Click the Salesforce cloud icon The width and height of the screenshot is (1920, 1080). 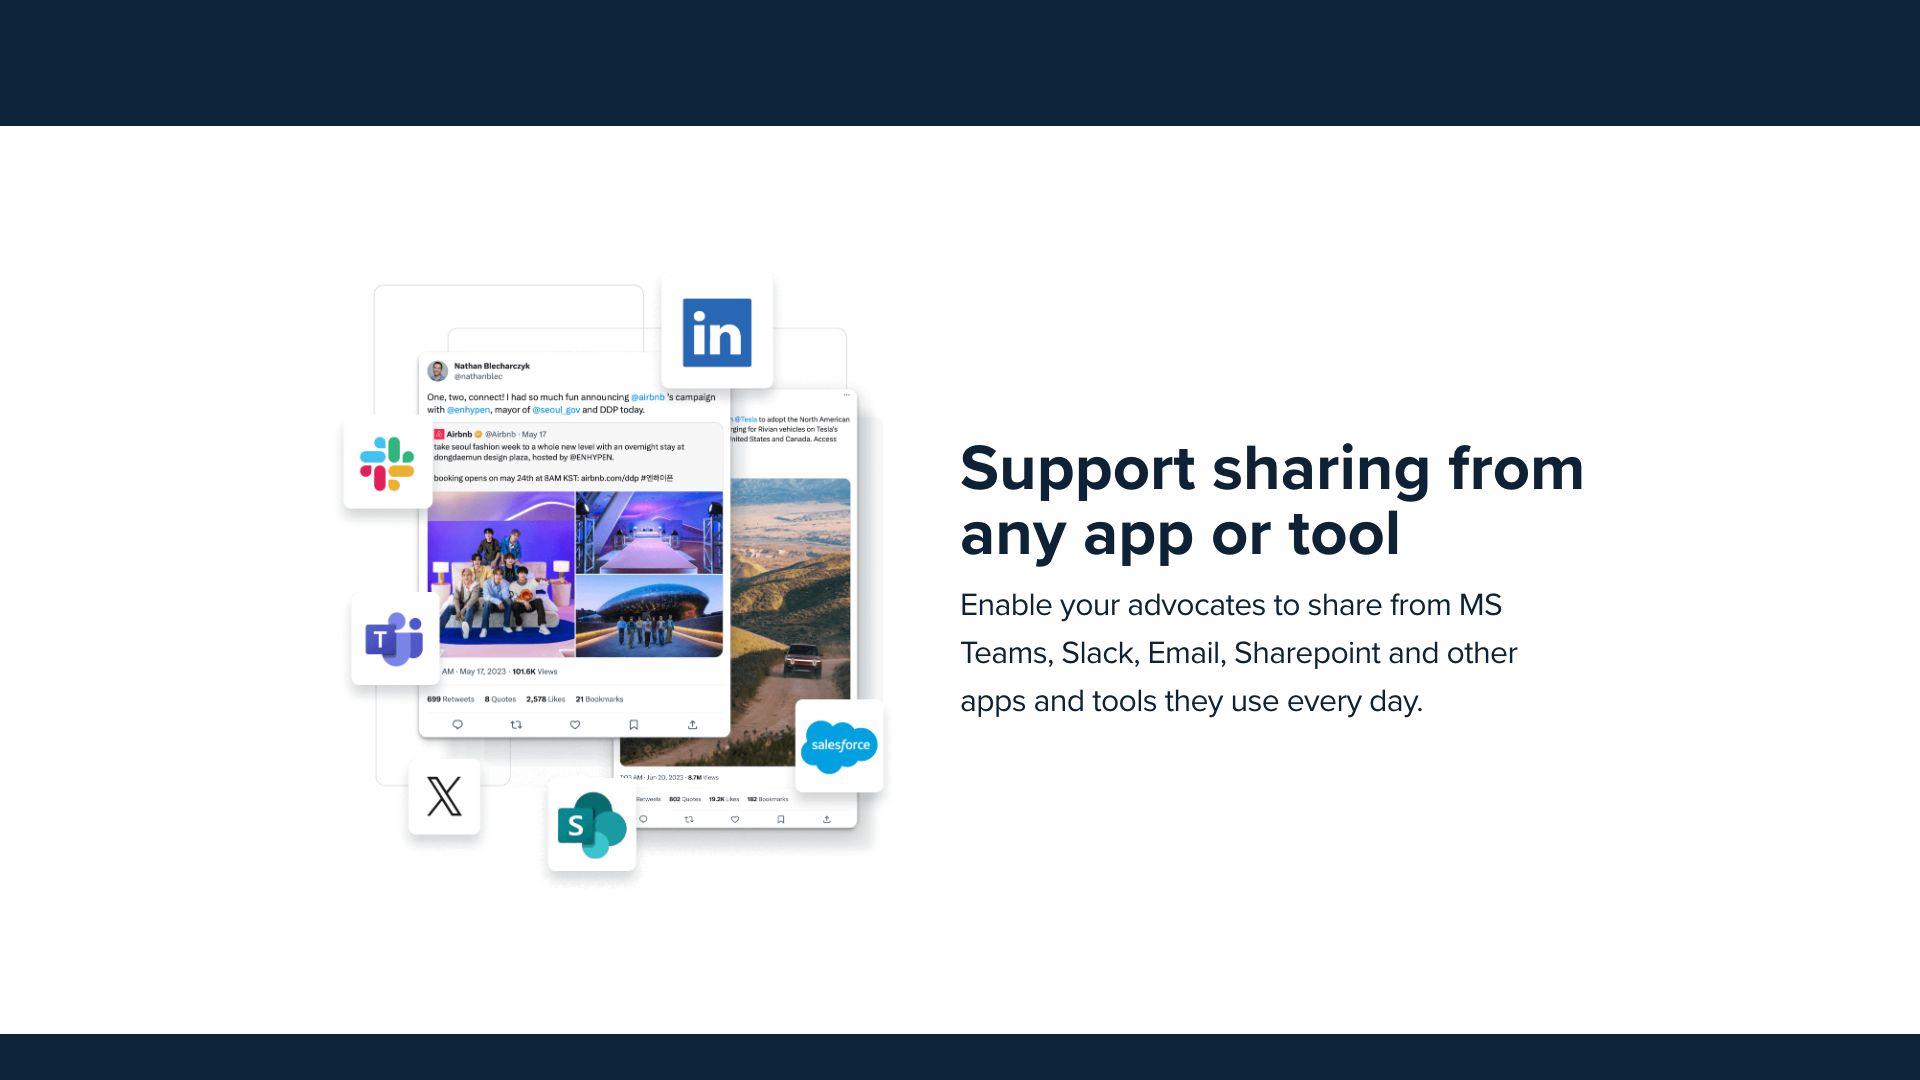(839, 746)
